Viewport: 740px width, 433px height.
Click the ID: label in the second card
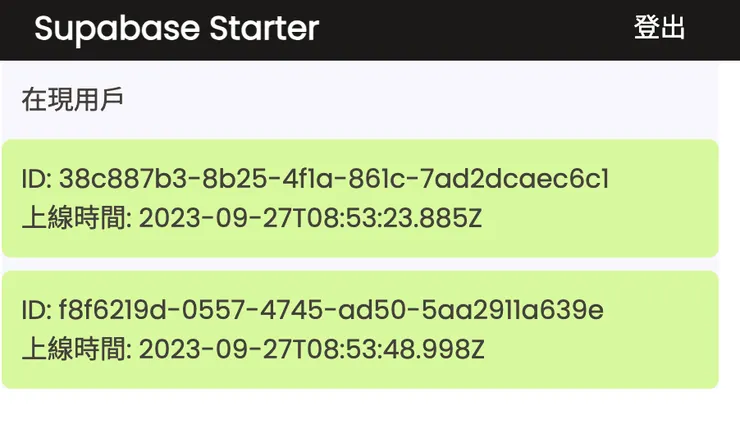tap(36, 311)
